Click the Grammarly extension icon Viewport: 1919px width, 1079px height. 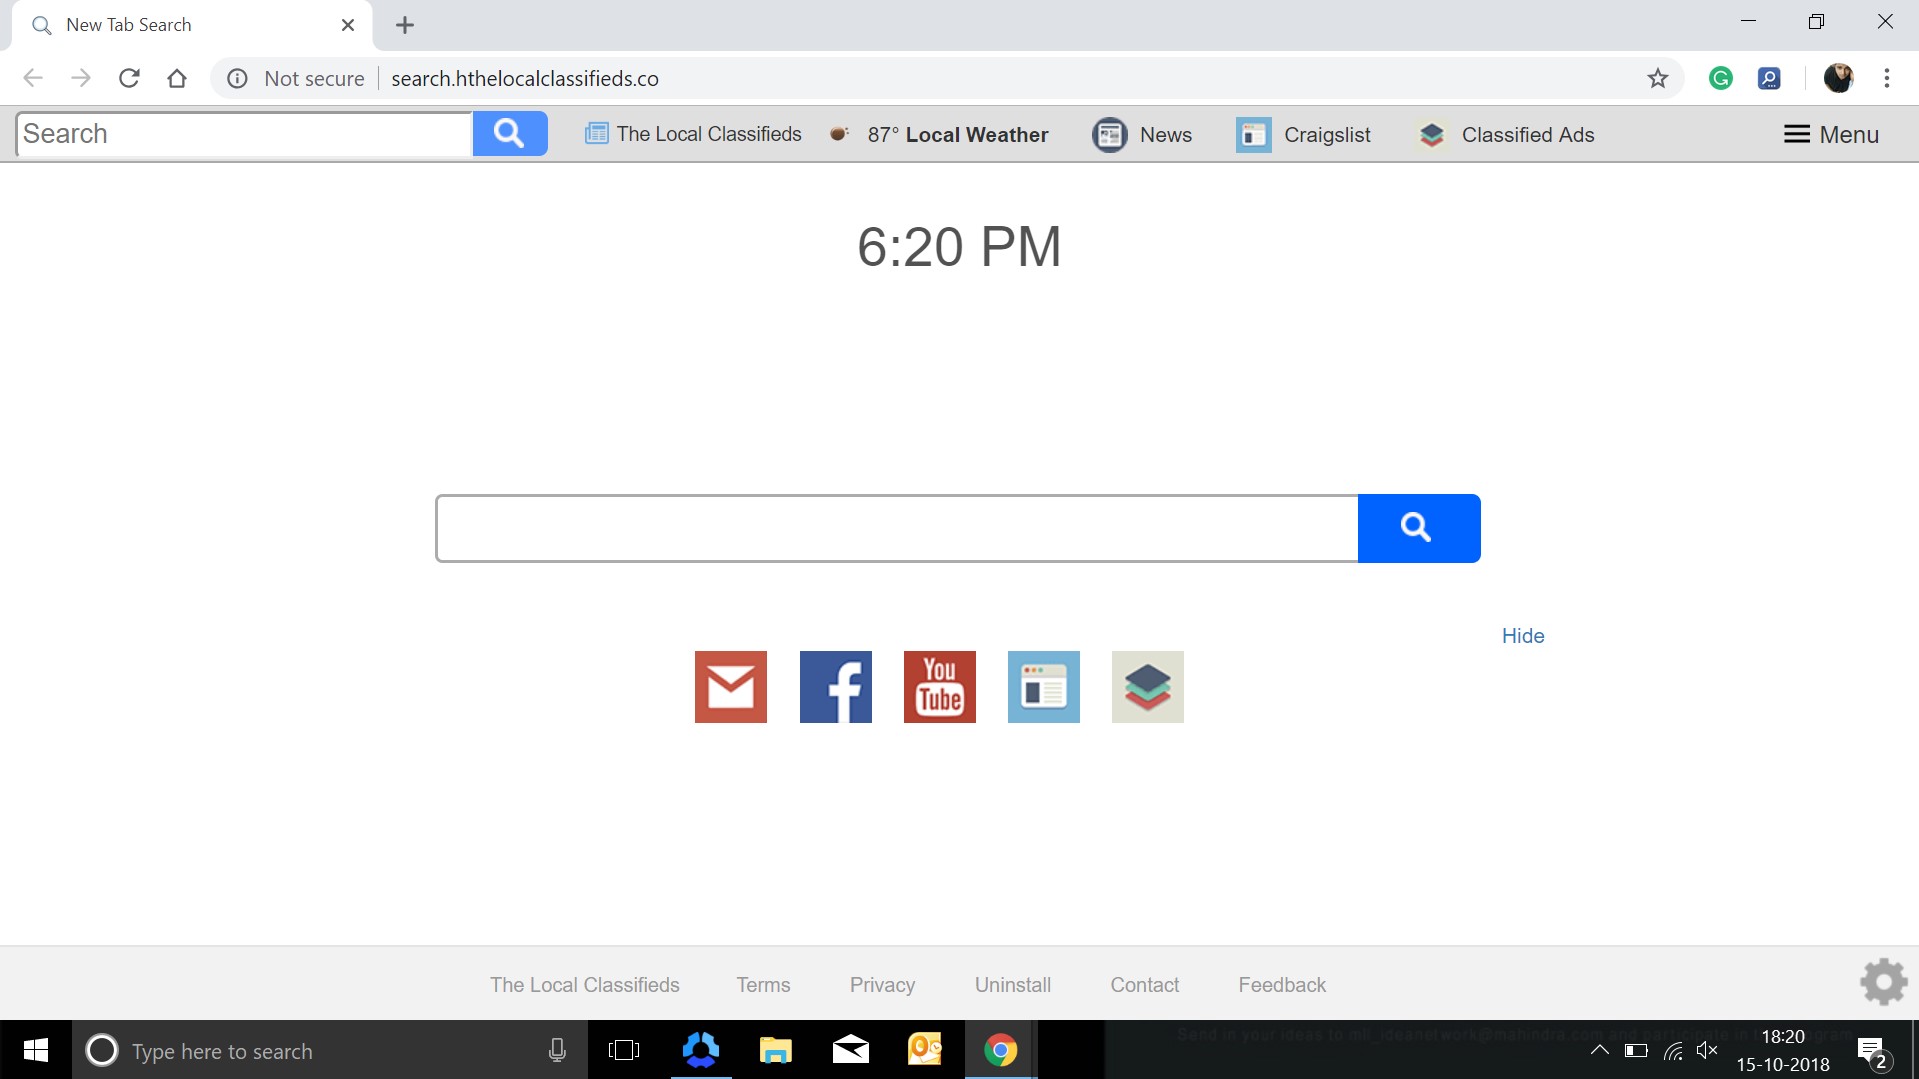click(x=1720, y=78)
